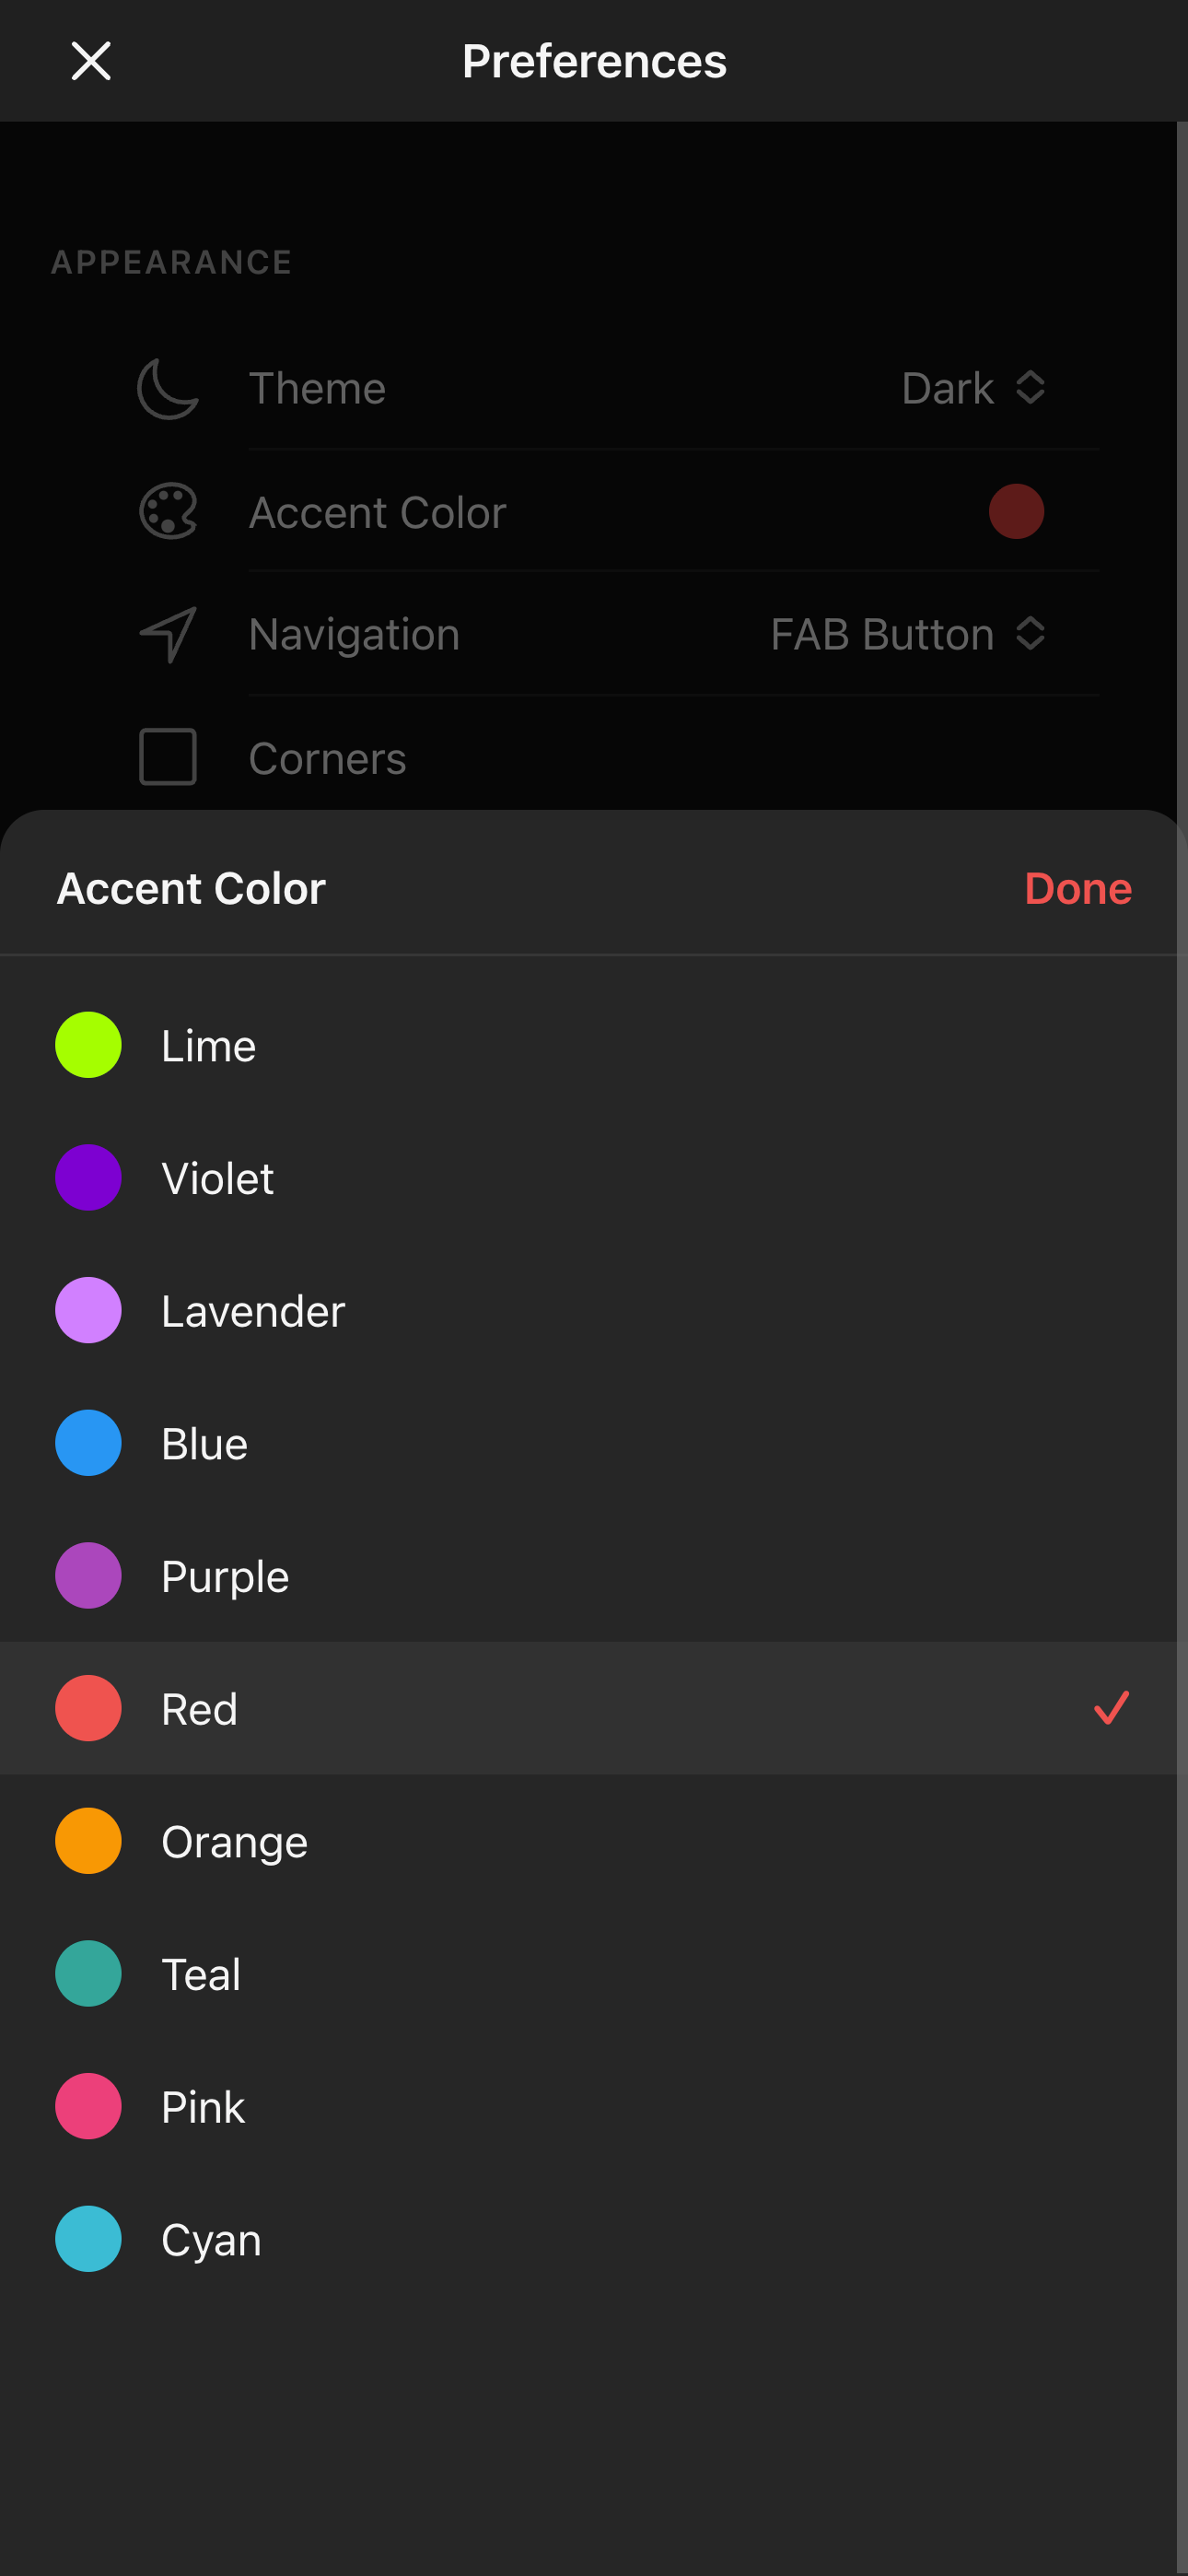Tap Done in Accent Color sheet
Viewport: 1188px width, 2576px height.
[x=1078, y=888]
